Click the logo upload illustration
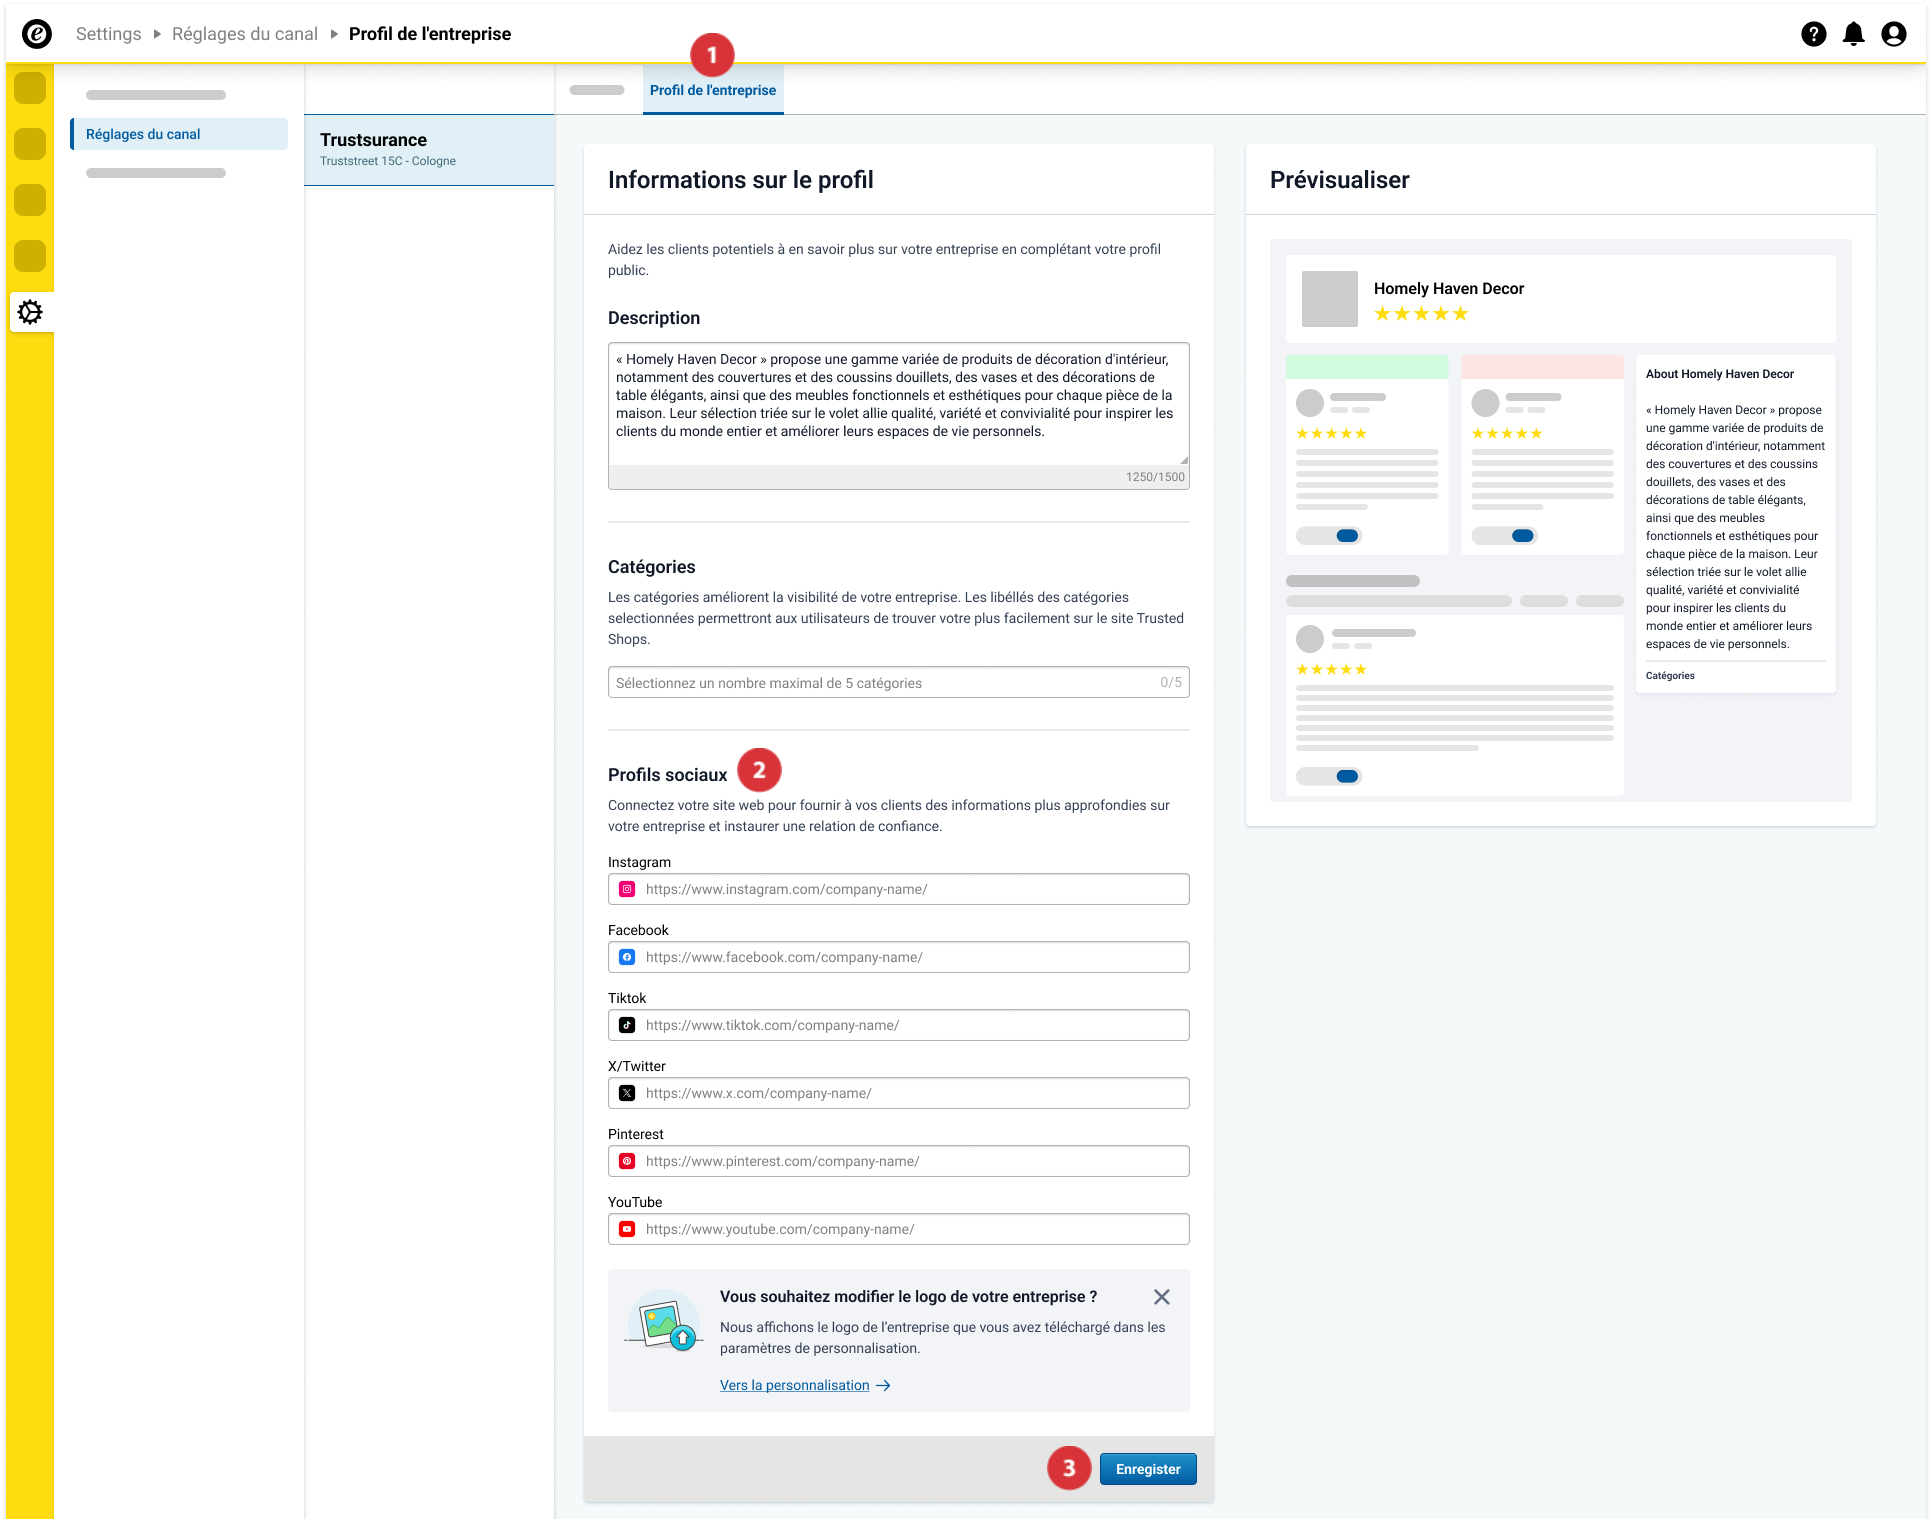The height and width of the screenshot is (1519, 1932). tap(663, 1321)
